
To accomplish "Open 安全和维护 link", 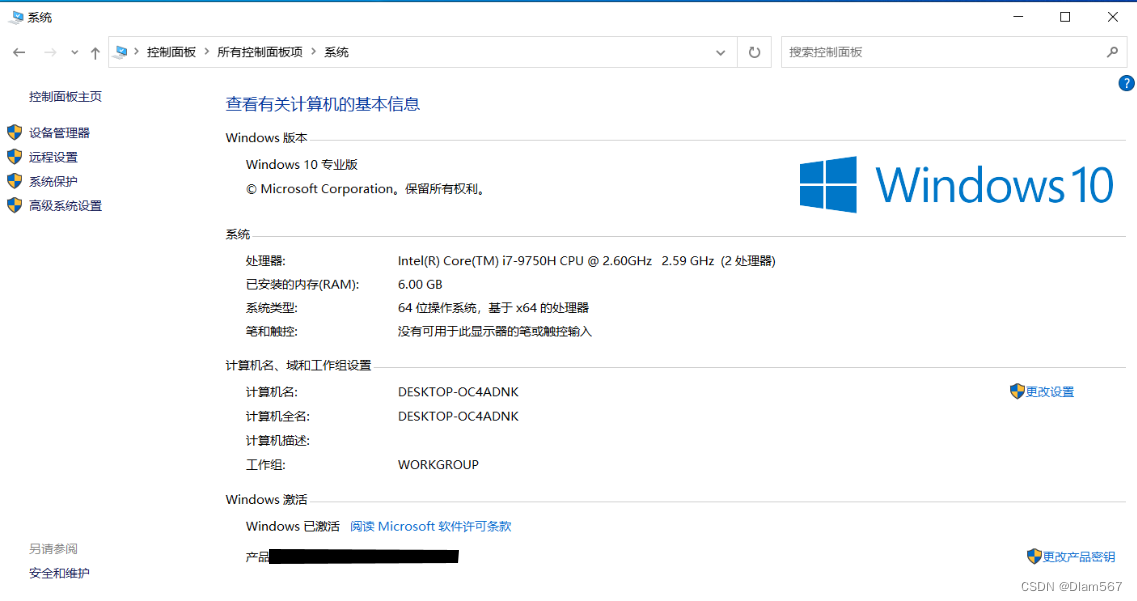I will coord(59,573).
